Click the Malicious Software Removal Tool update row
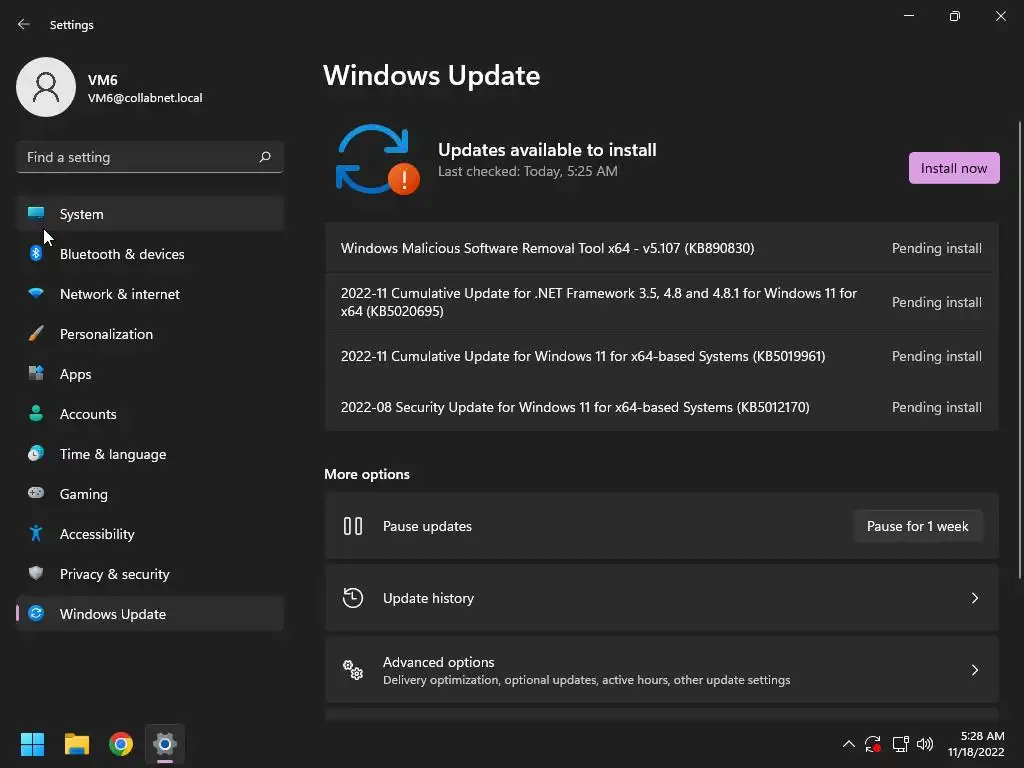 (x=662, y=248)
